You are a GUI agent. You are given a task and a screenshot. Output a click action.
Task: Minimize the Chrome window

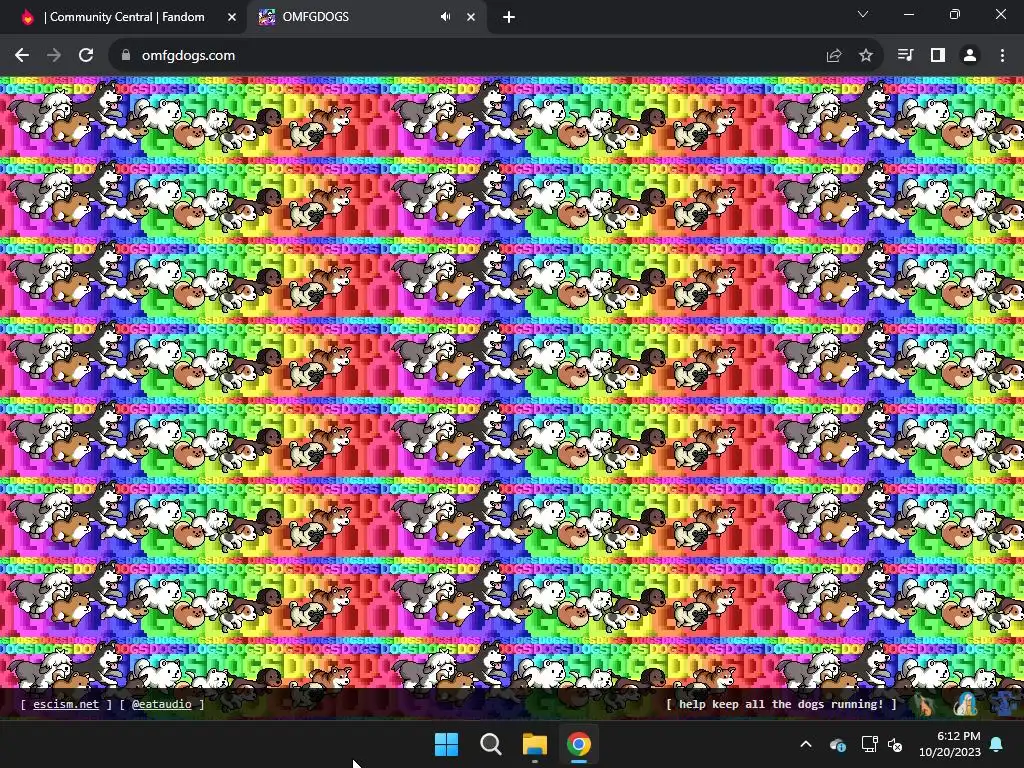coord(909,14)
